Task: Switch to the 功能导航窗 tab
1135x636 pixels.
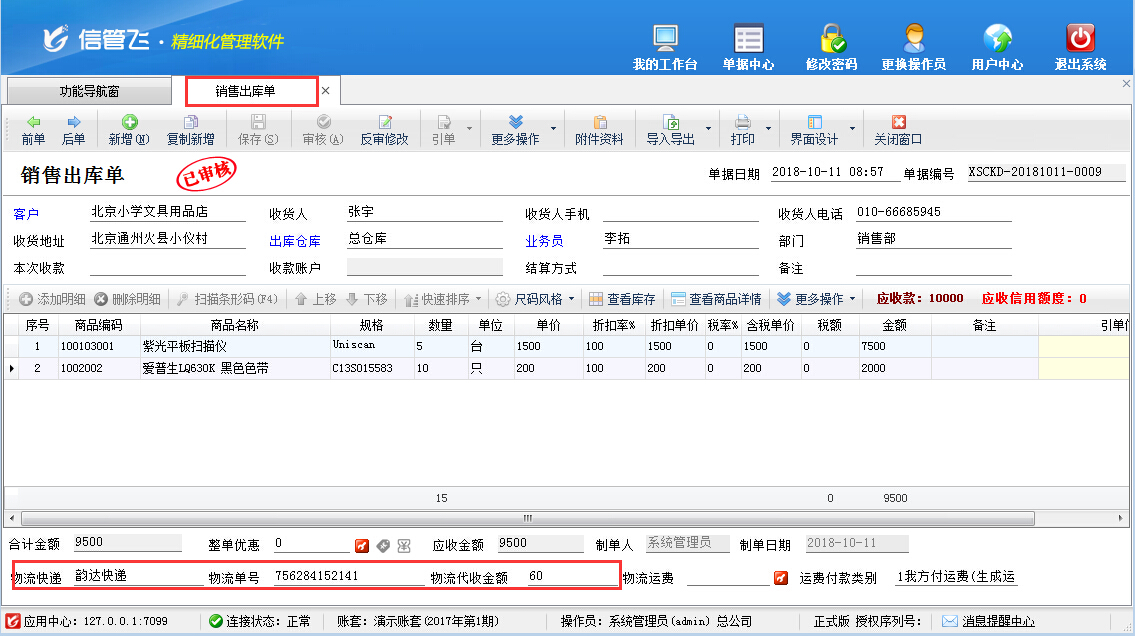Action: 89,91
